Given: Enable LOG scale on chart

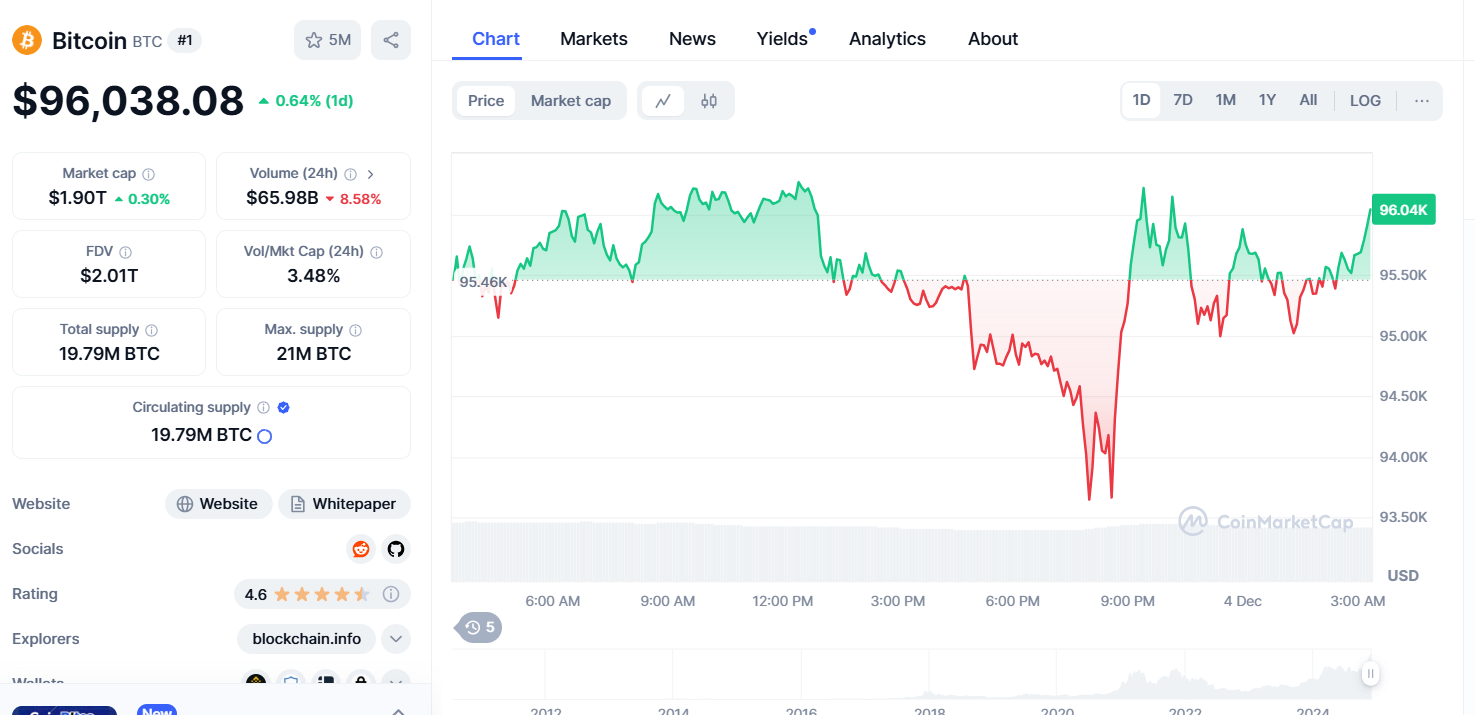Looking at the screenshot, I should pos(1365,101).
